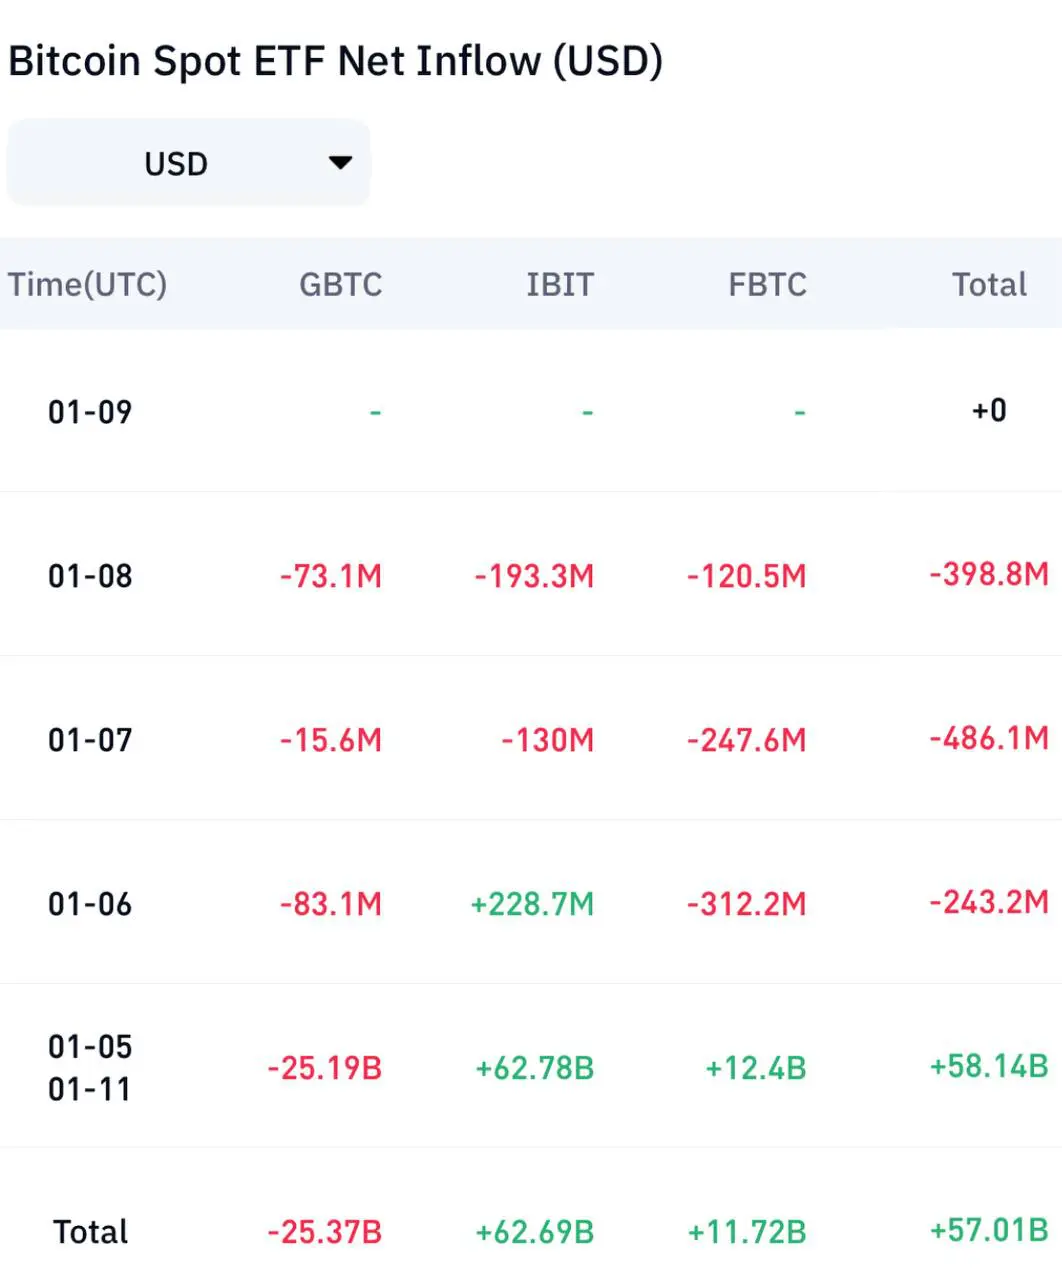Screen dimensions: 1062x1280
Task: Select the GBTC column header
Action: [340, 285]
